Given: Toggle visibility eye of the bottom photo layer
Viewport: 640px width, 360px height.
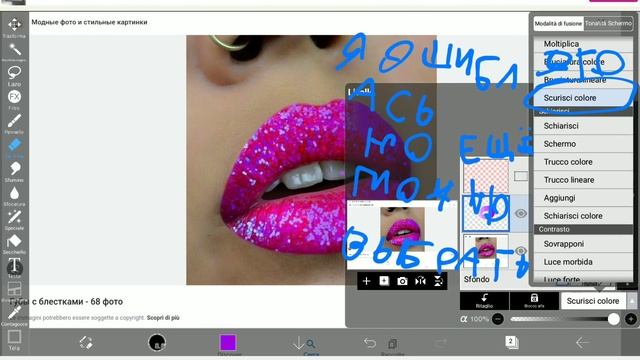Looking at the screenshot, I should pyautogui.click(x=520, y=250).
